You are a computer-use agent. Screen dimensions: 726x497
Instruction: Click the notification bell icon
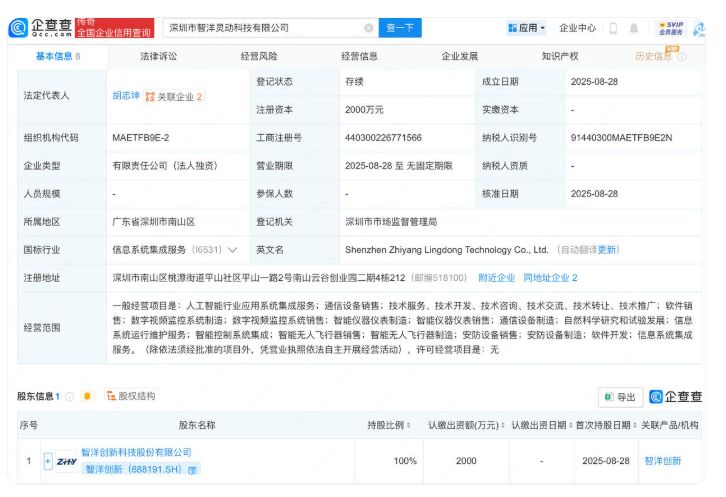click(x=634, y=28)
